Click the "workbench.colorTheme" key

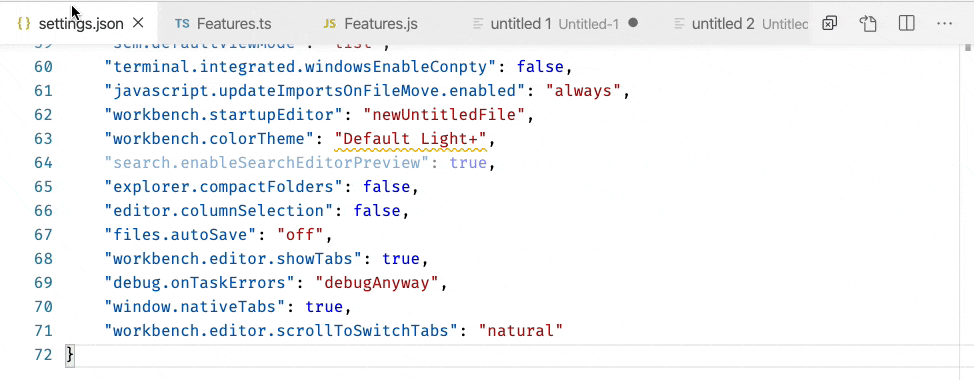pyautogui.click(x=209, y=138)
